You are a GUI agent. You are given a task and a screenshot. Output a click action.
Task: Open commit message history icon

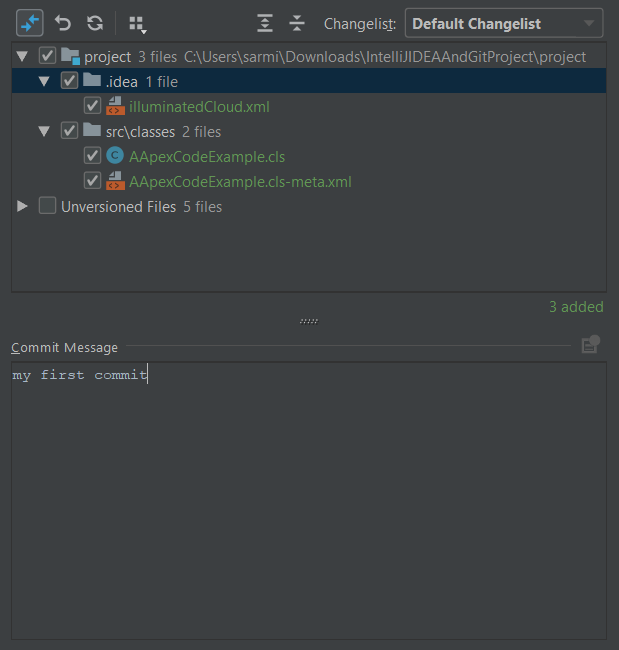pos(590,345)
